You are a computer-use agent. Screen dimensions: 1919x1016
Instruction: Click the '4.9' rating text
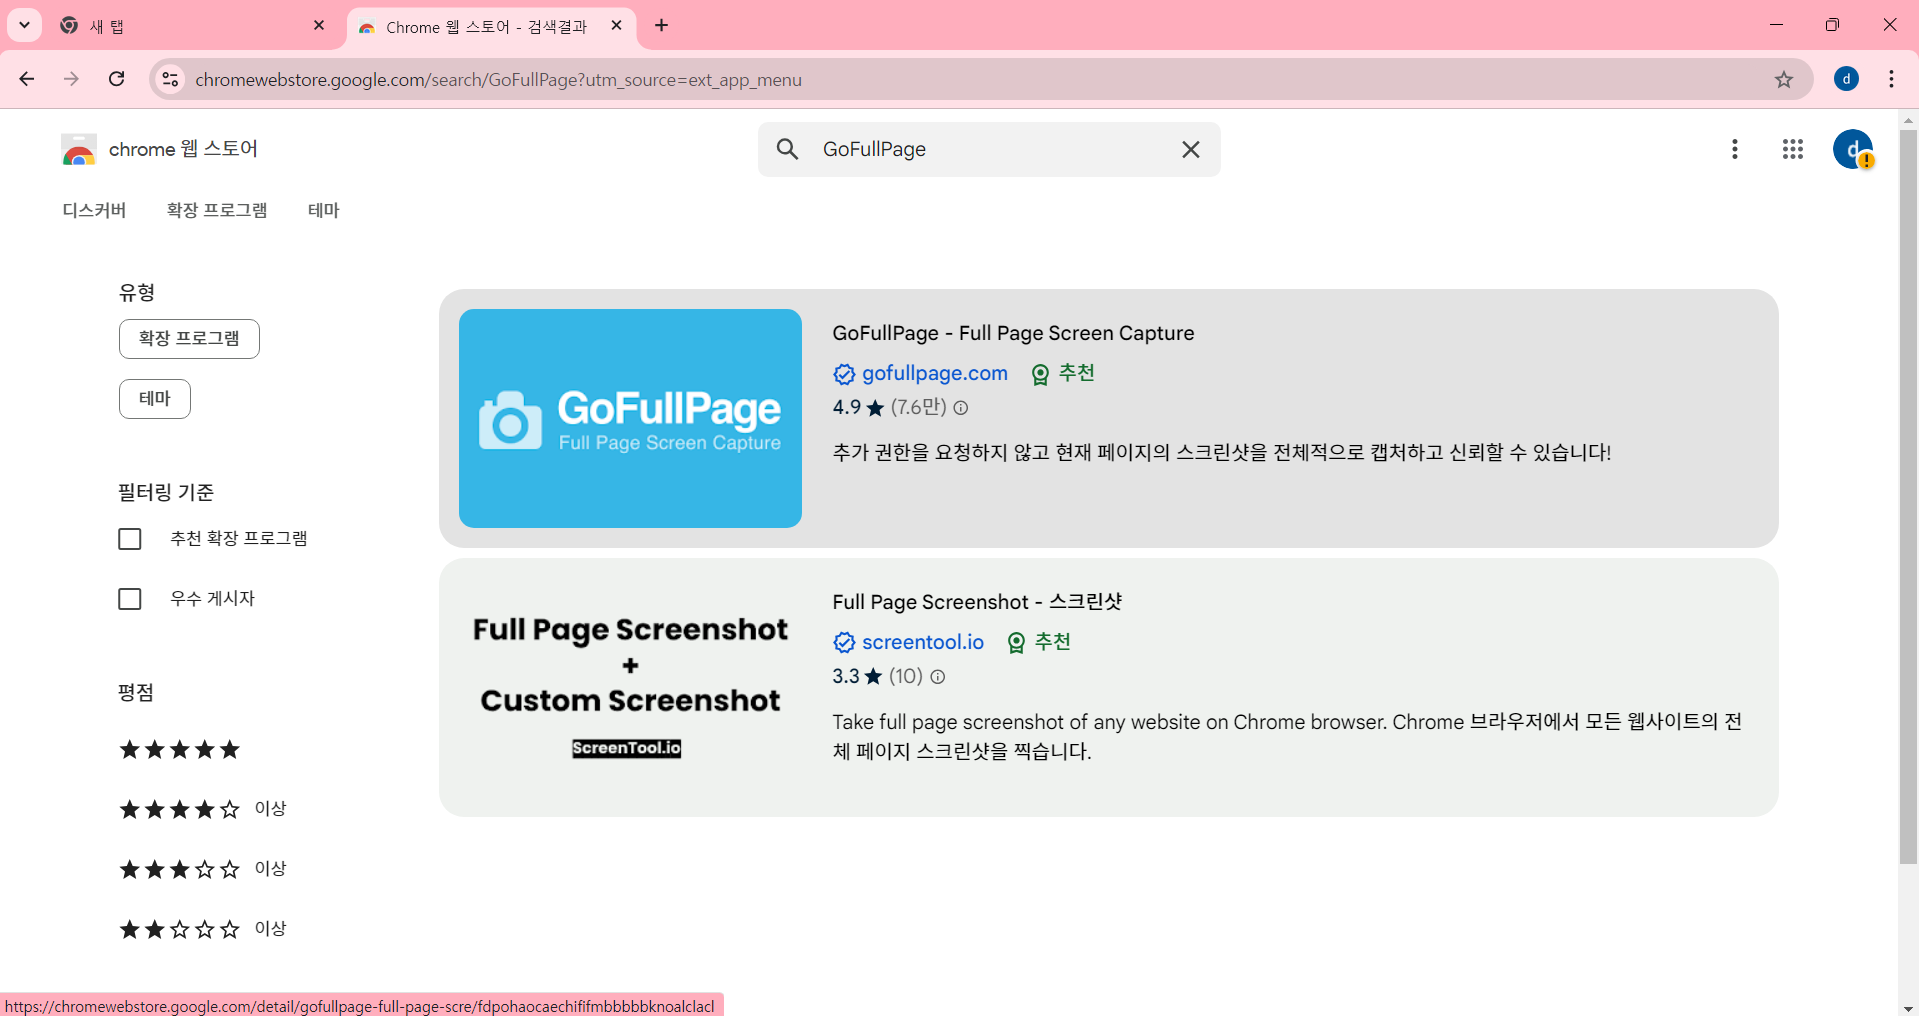pyautogui.click(x=846, y=407)
